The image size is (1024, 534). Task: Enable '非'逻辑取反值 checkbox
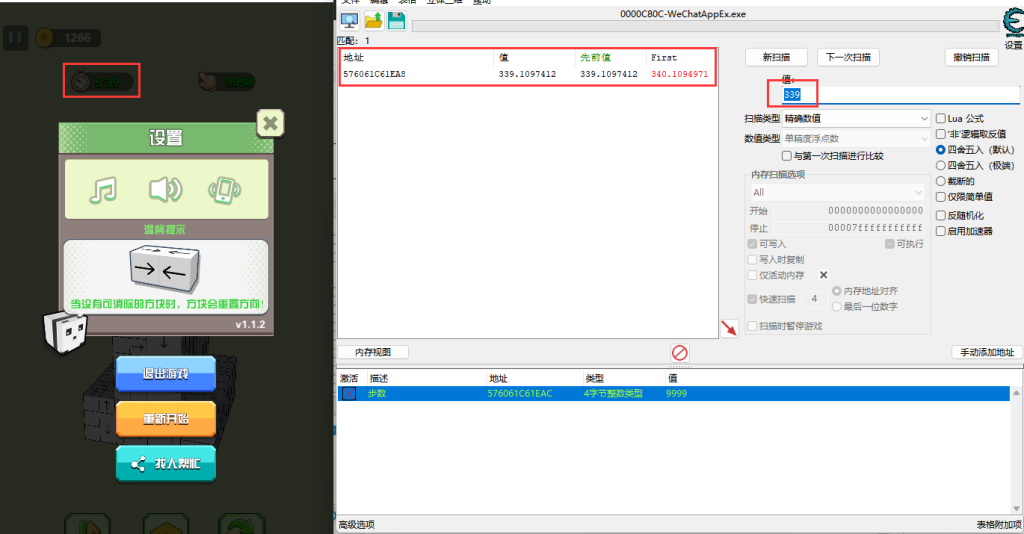pos(941,134)
